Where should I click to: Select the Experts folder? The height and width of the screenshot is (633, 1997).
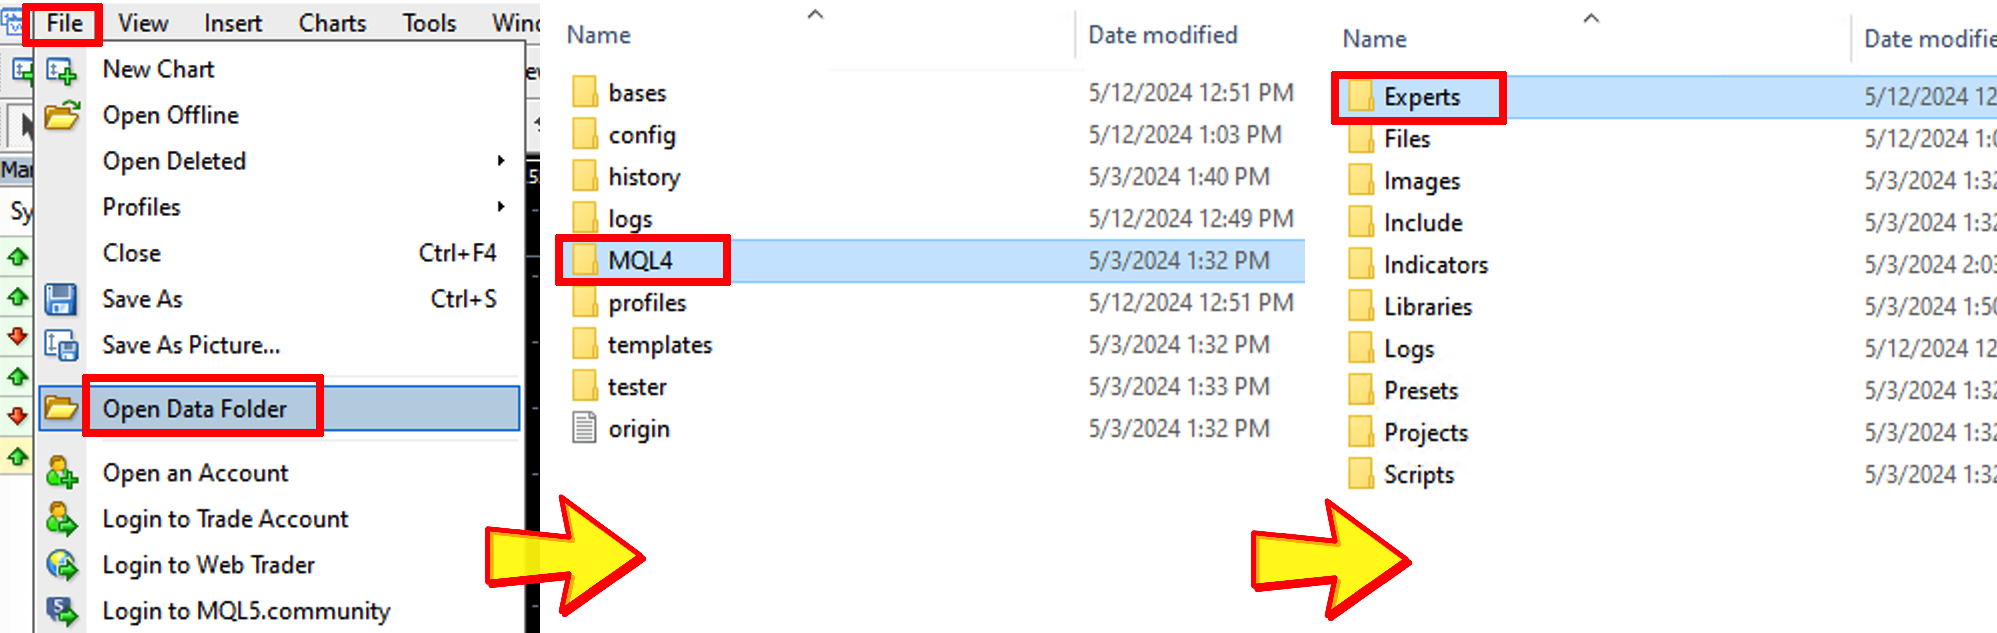[1421, 97]
